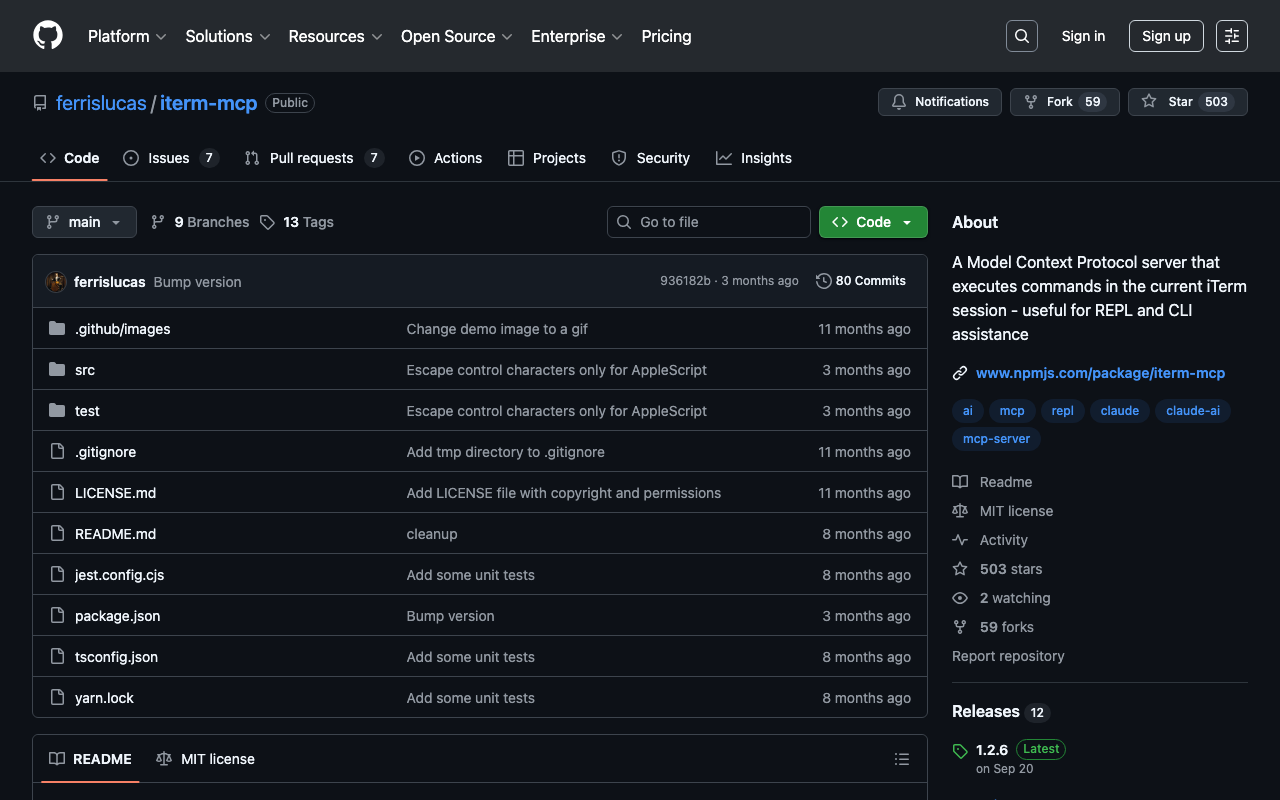The width and height of the screenshot is (1280, 800).
Task: Expand the green Code dropdown
Action: [x=872, y=222]
